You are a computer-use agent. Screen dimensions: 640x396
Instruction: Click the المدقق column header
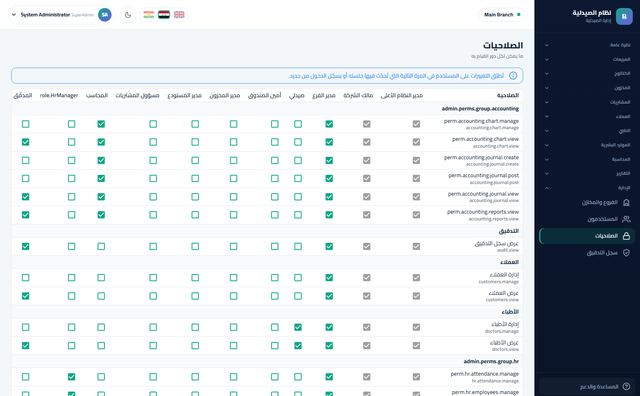[x=22, y=96]
